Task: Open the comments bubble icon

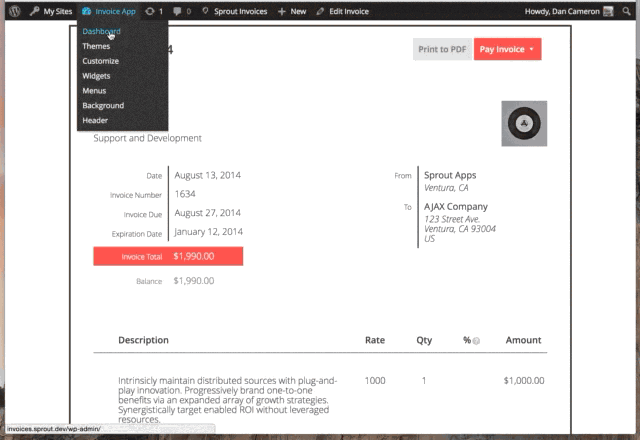Action: click(x=181, y=11)
